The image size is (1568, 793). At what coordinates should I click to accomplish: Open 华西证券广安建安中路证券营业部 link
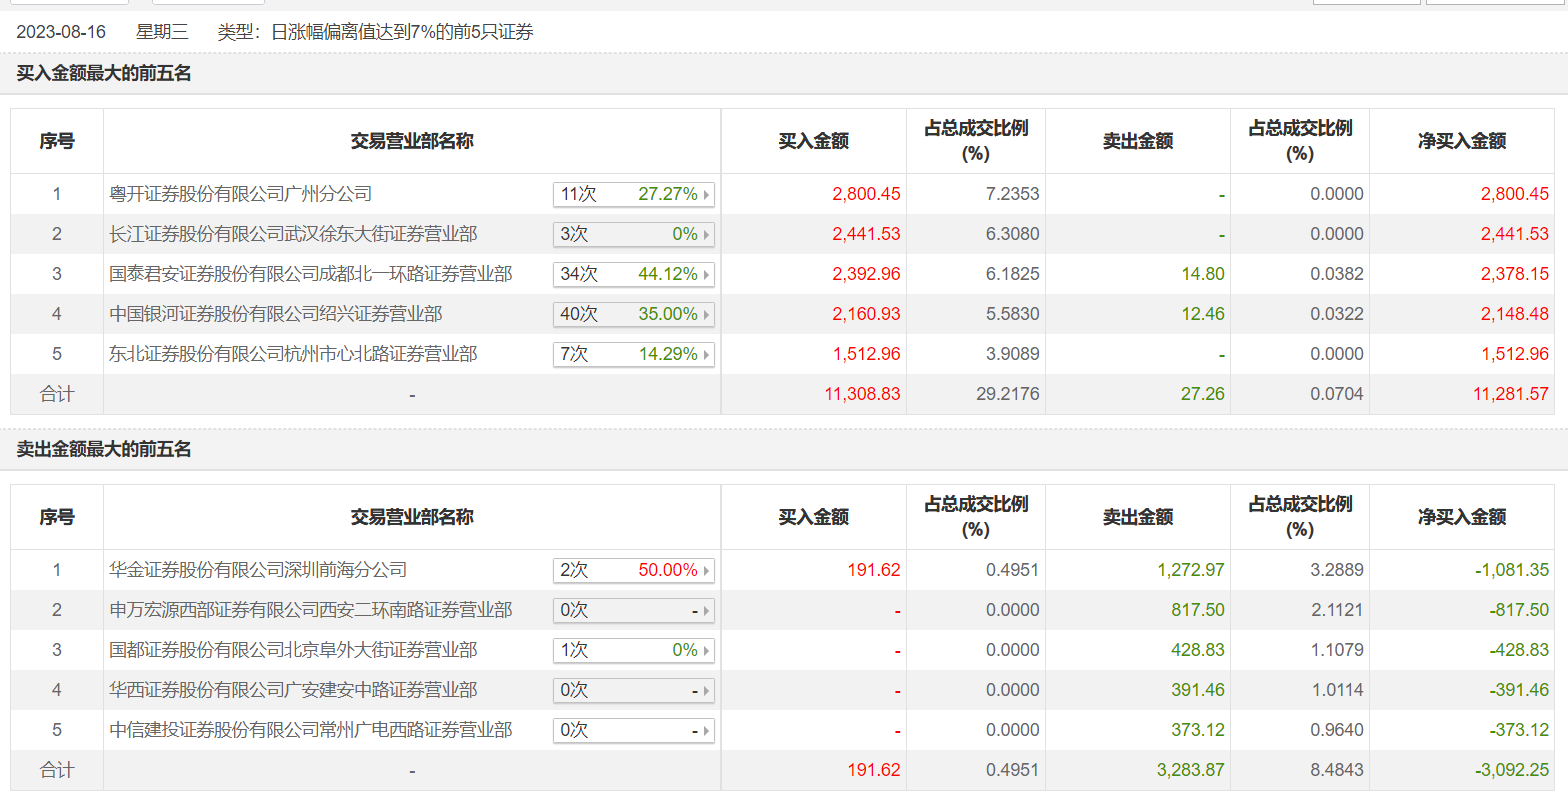click(293, 690)
